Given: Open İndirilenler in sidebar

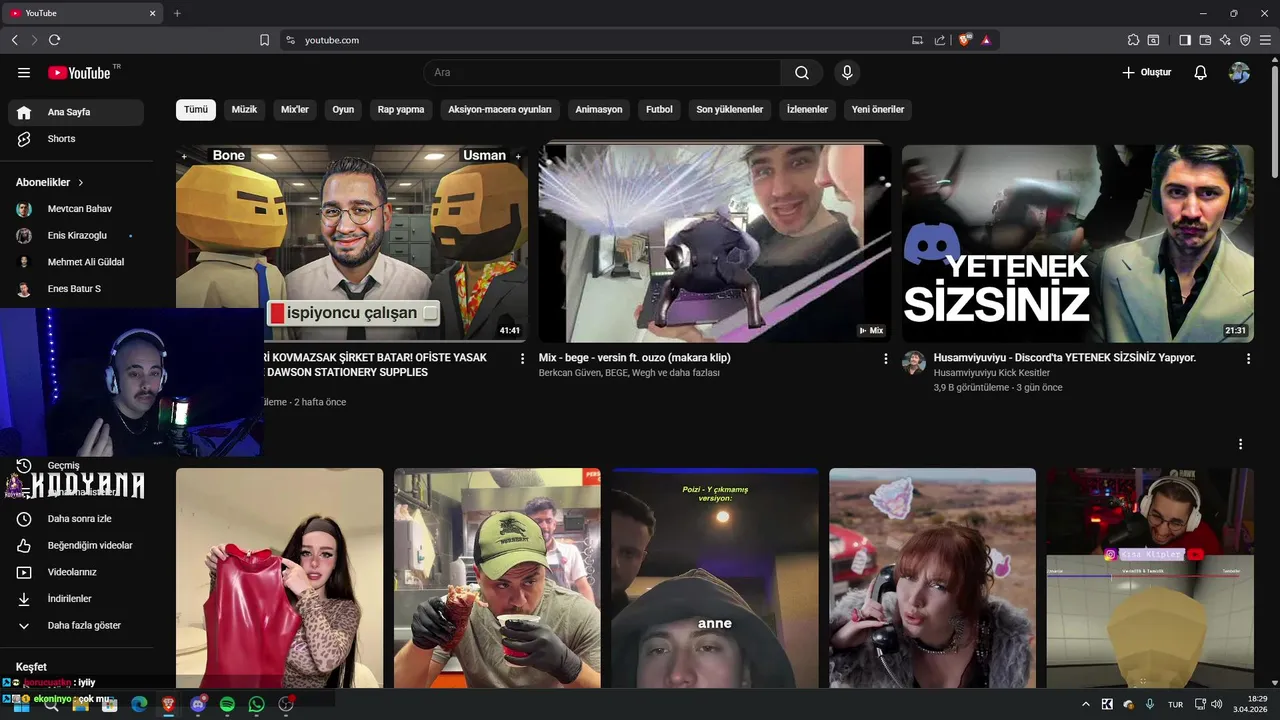Looking at the screenshot, I should point(76,598).
